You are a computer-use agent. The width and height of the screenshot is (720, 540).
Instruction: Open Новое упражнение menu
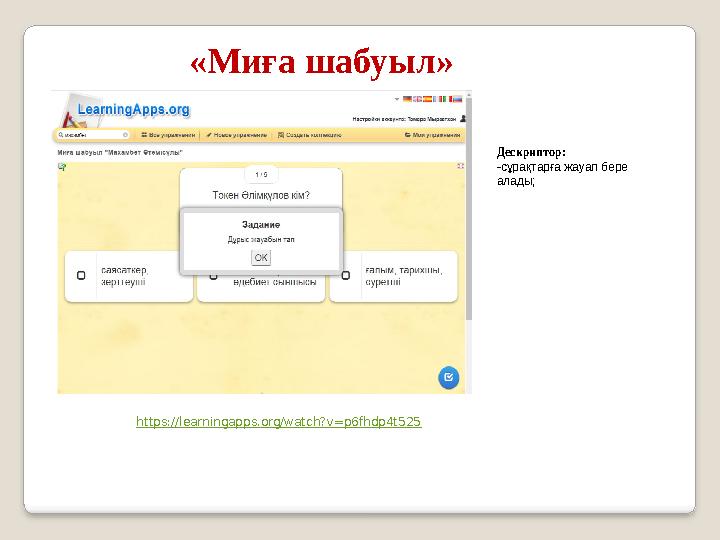point(236,135)
